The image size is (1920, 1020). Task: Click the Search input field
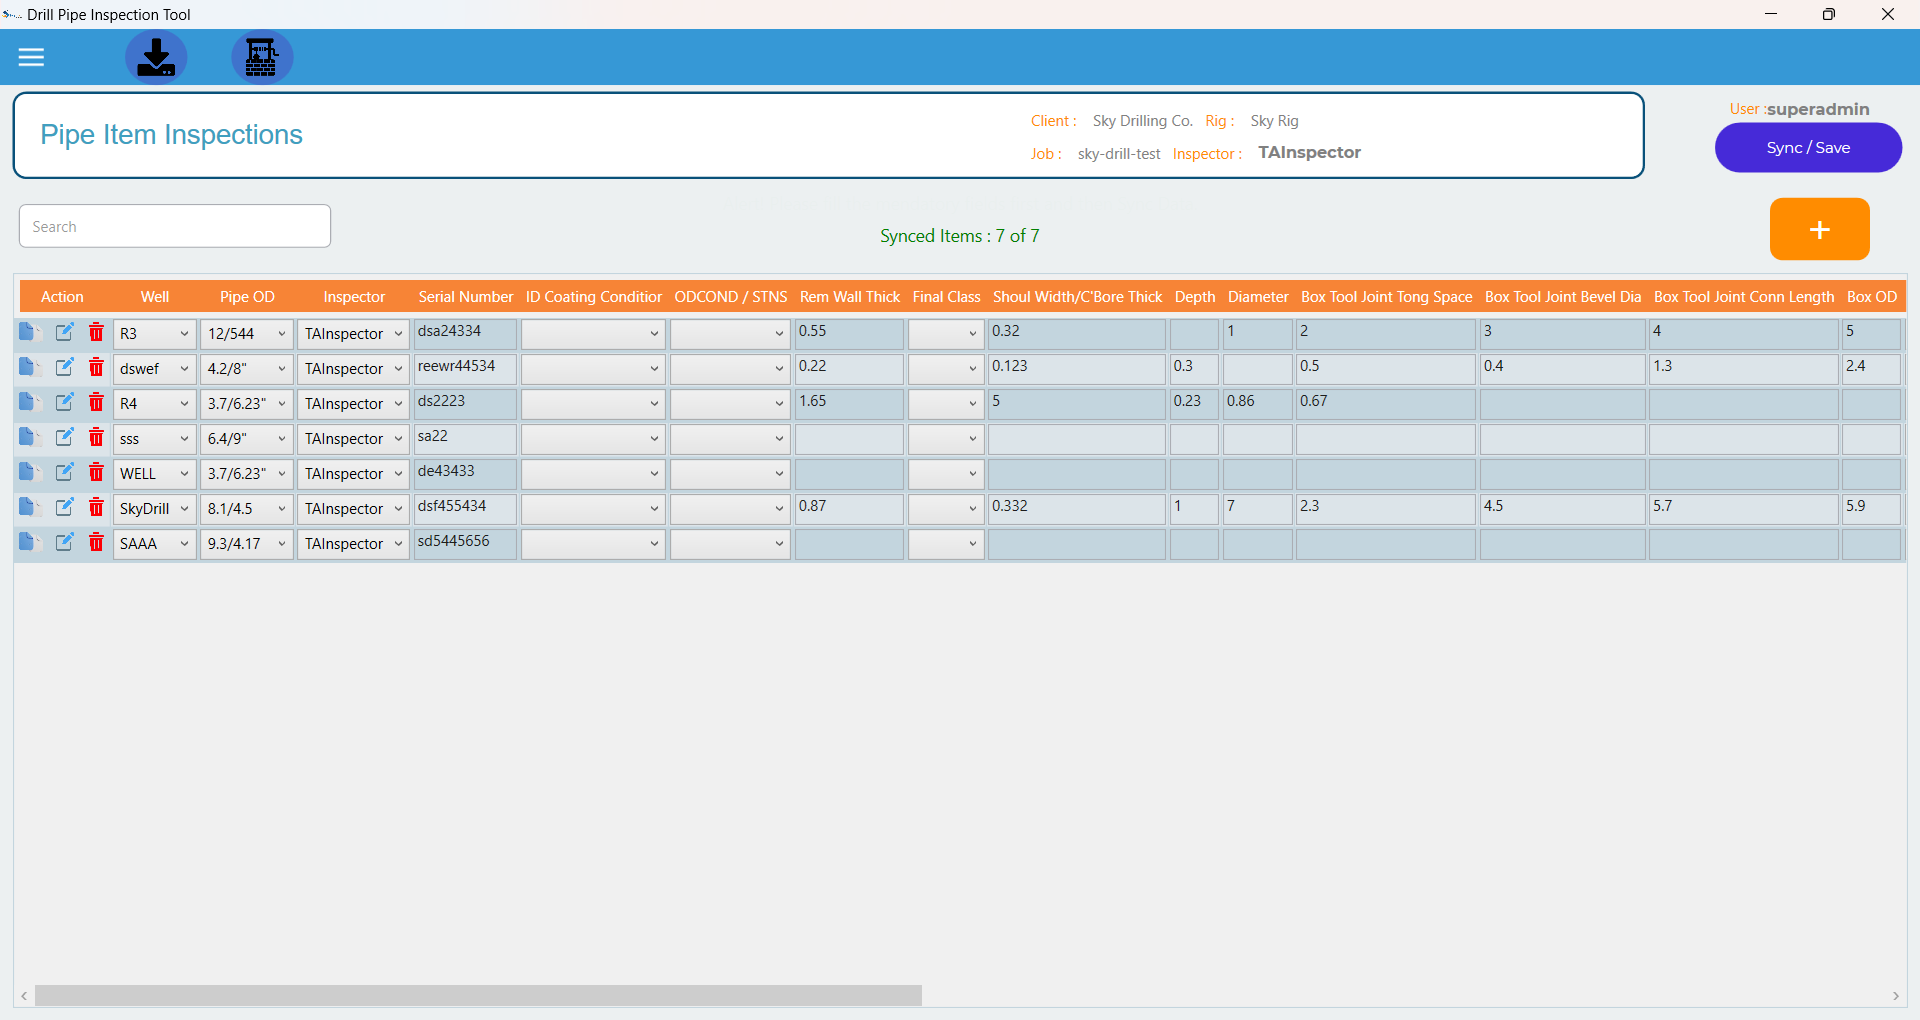[x=175, y=227]
